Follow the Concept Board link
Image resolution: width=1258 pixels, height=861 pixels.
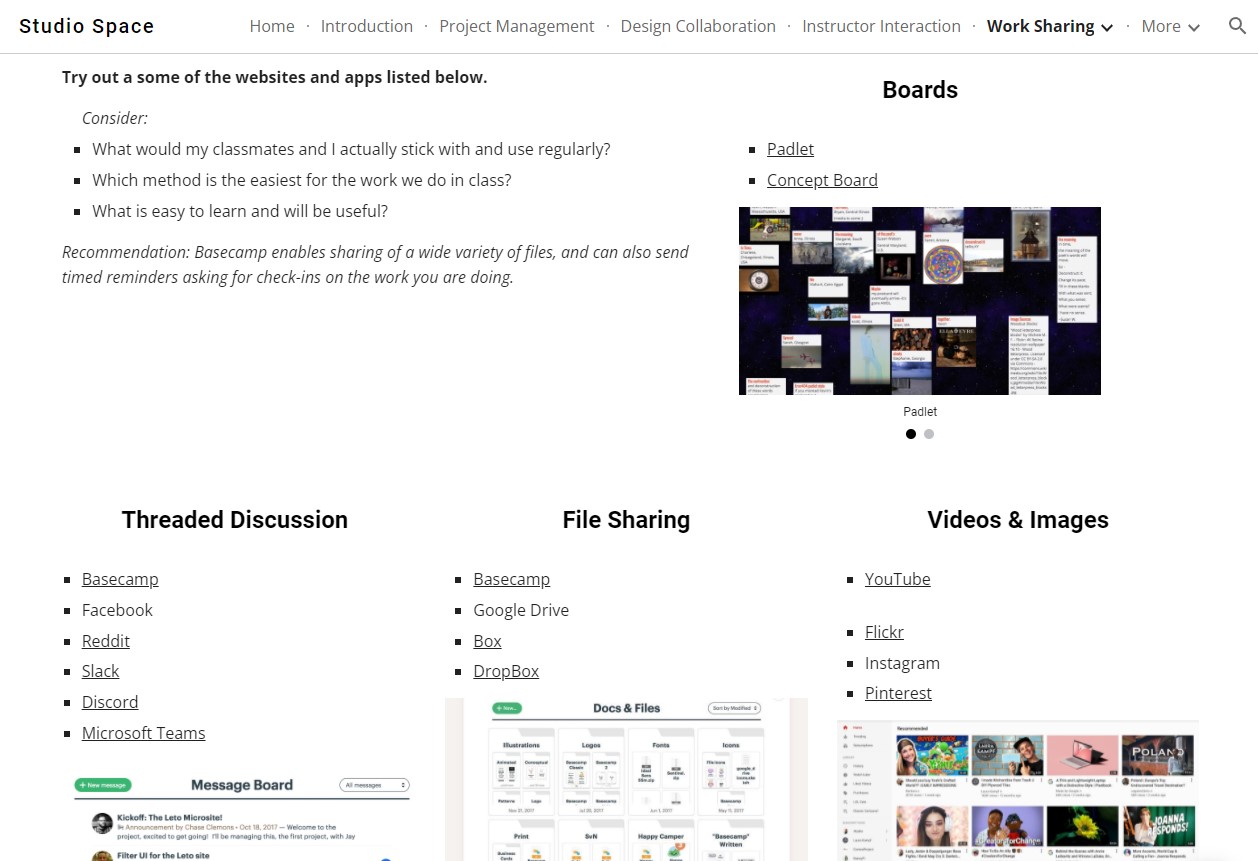[822, 180]
